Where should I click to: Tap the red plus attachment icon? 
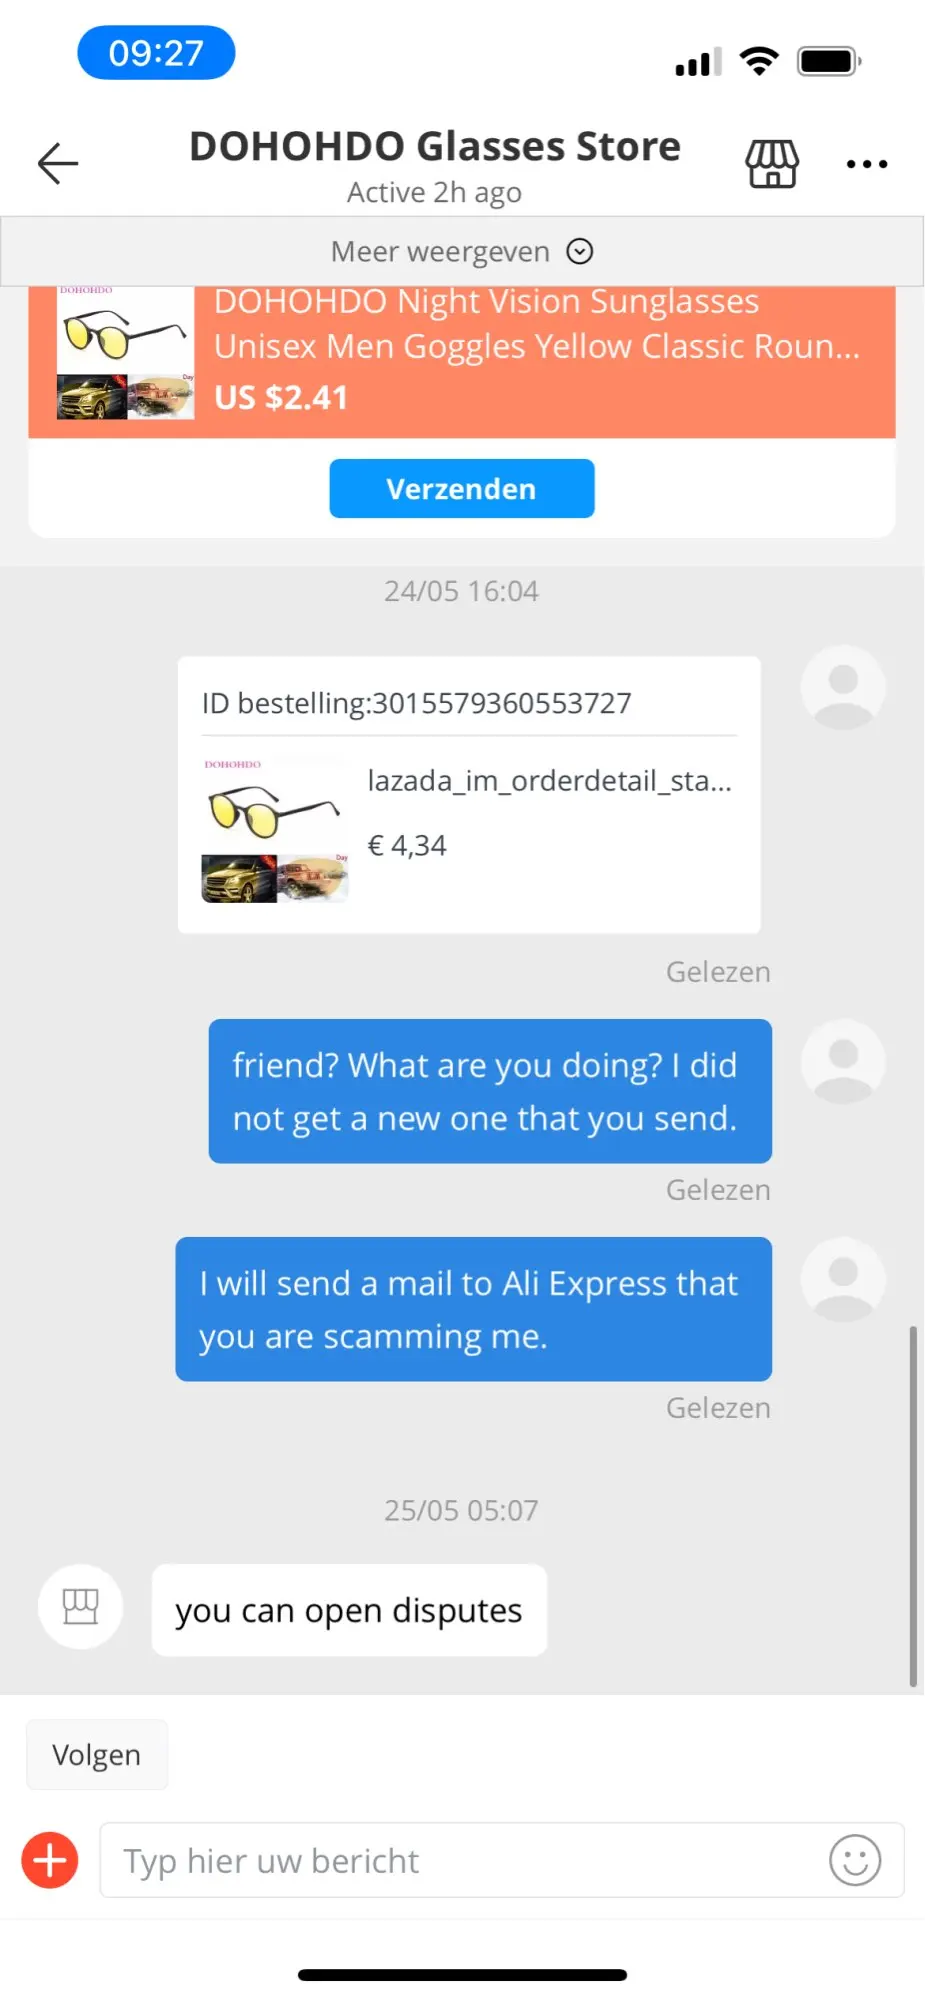point(50,1860)
